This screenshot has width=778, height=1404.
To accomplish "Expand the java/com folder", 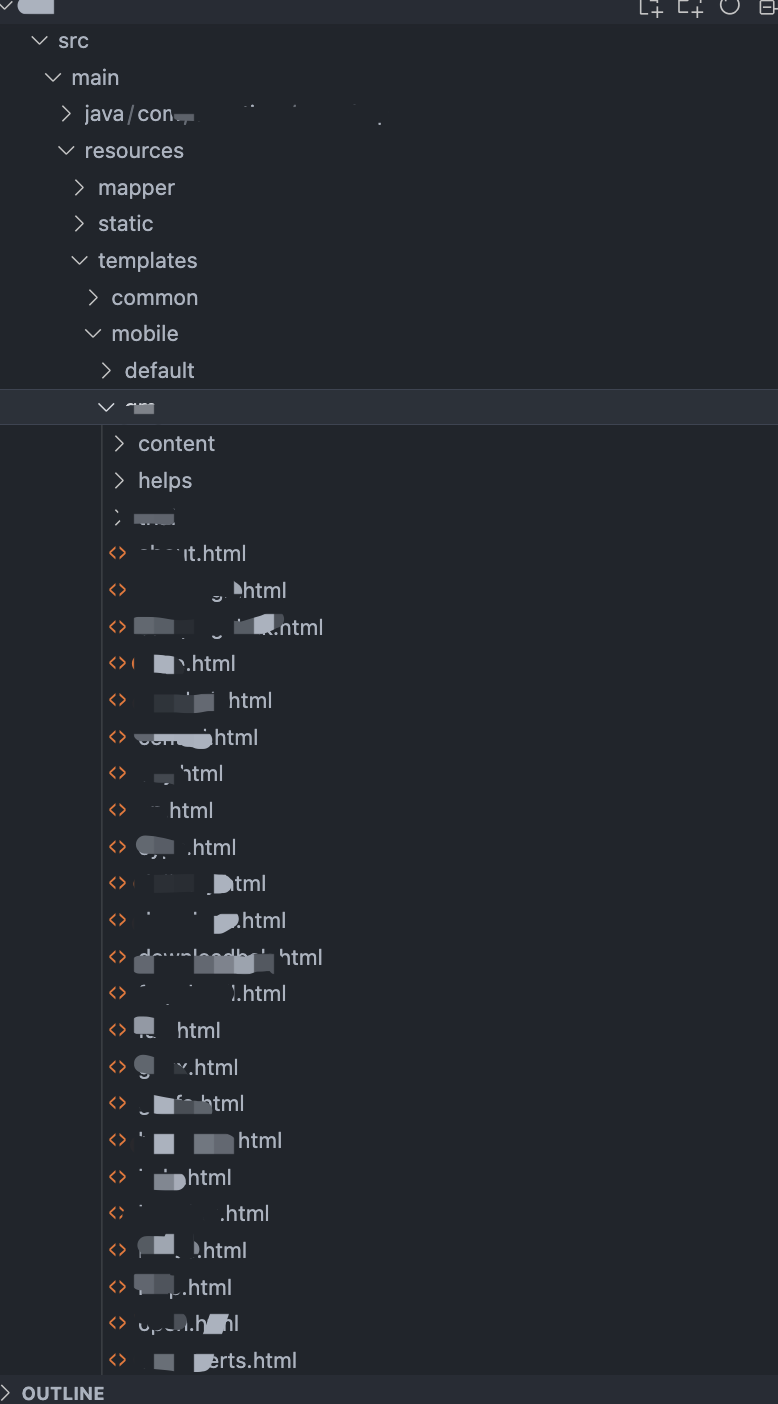I will 66,114.
